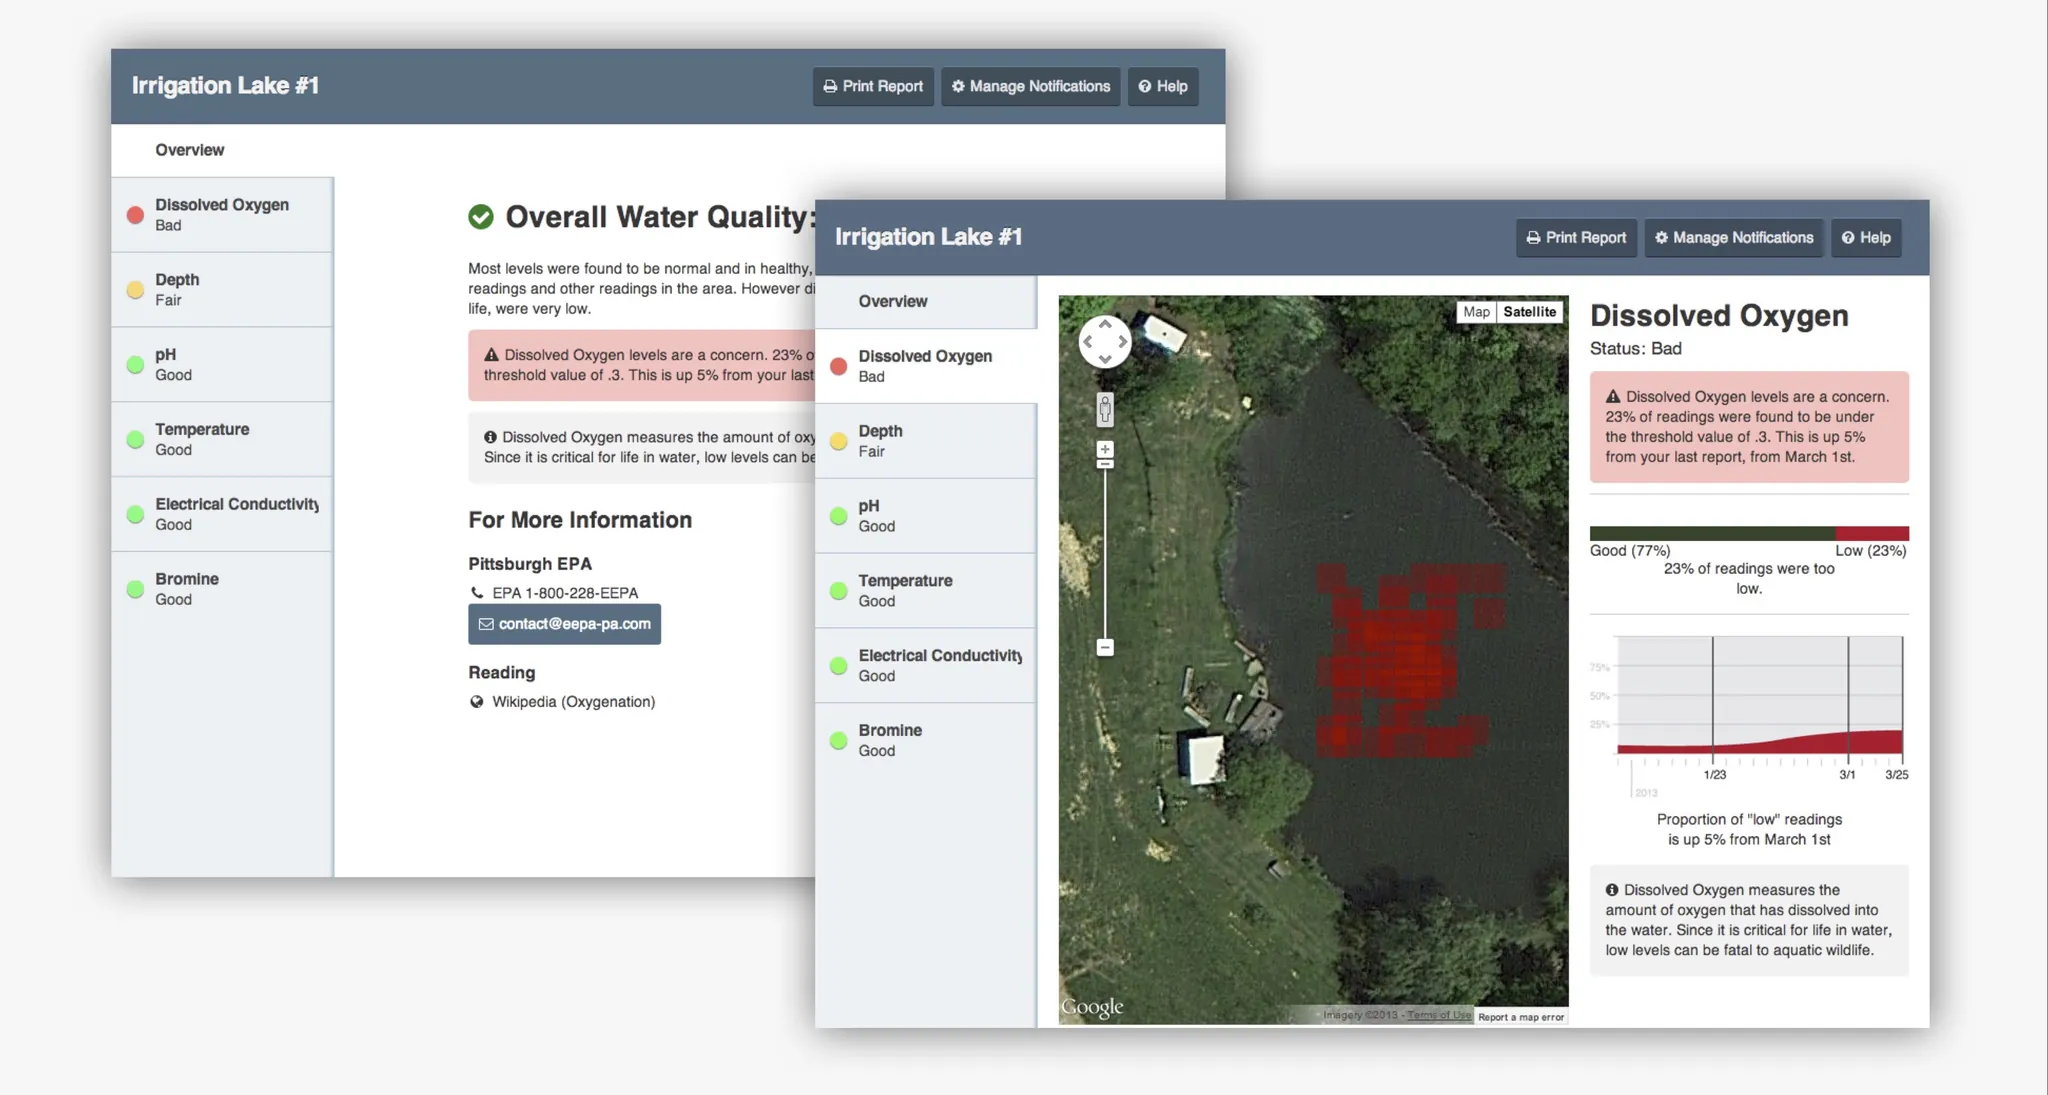Switch the map to Map view
Screen dimensions: 2048x1095
click(x=1476, y=312)
